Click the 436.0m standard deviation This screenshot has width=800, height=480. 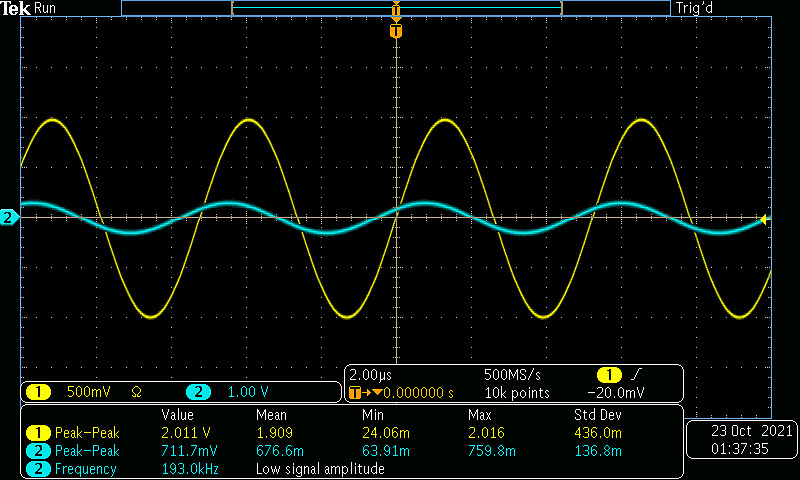tap(598, 433)
